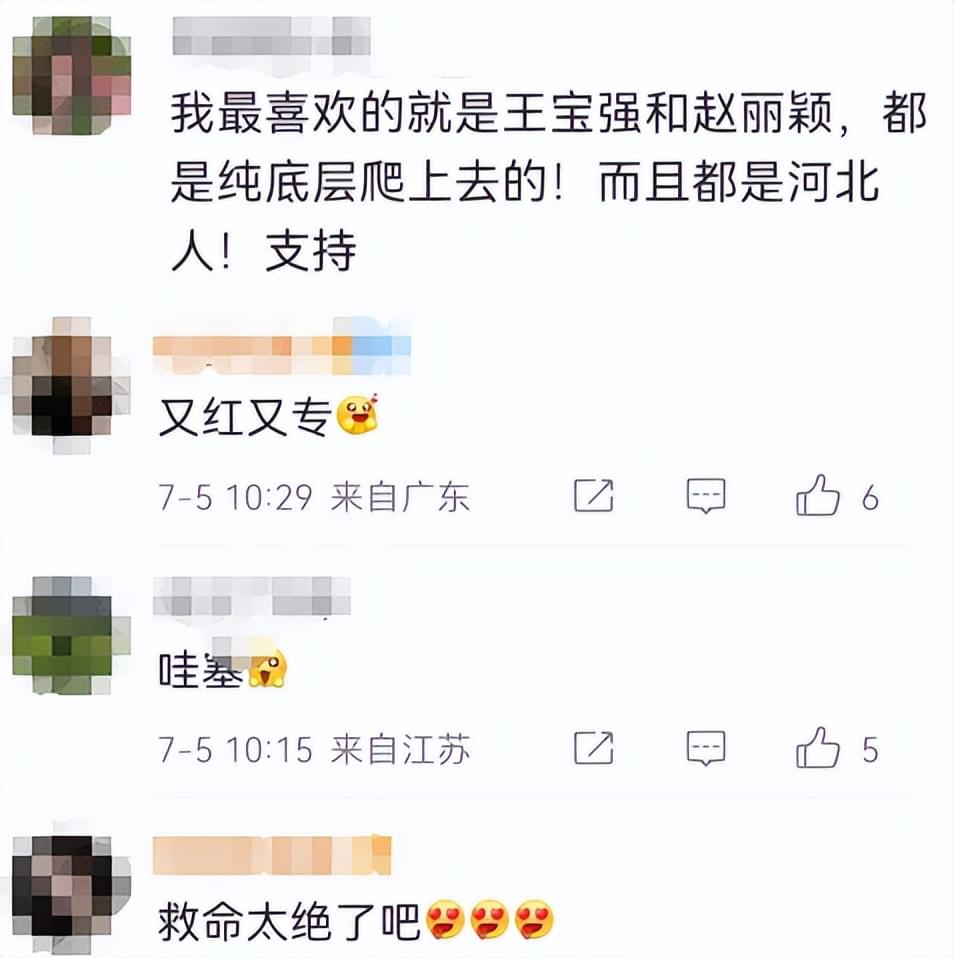
Task: Open orange username above 又红又专
Action: coord(282,354)
